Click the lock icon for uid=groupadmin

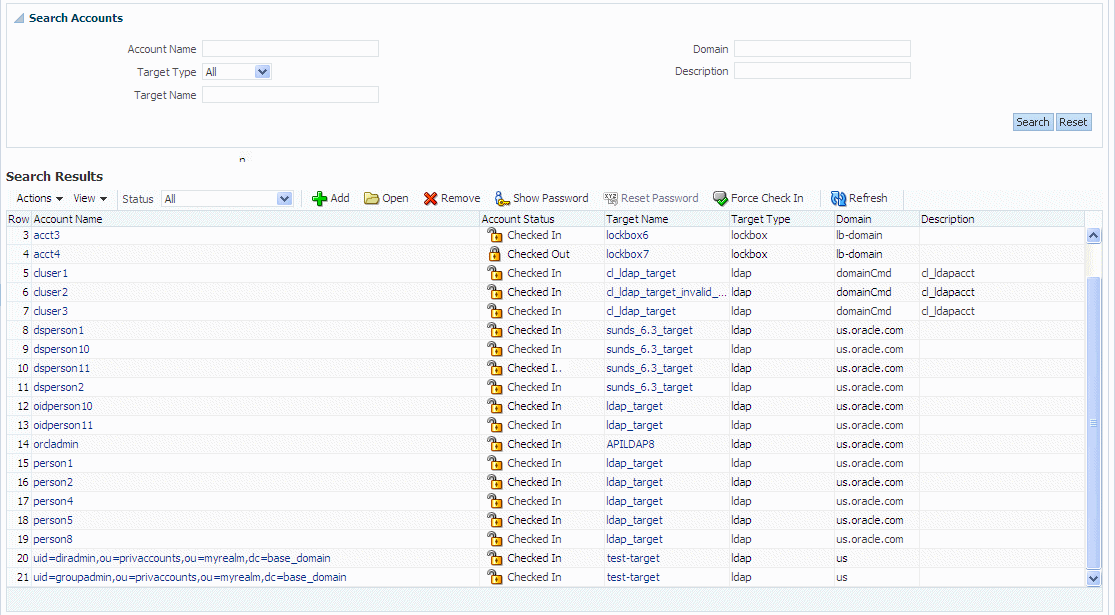coord(494,577)
